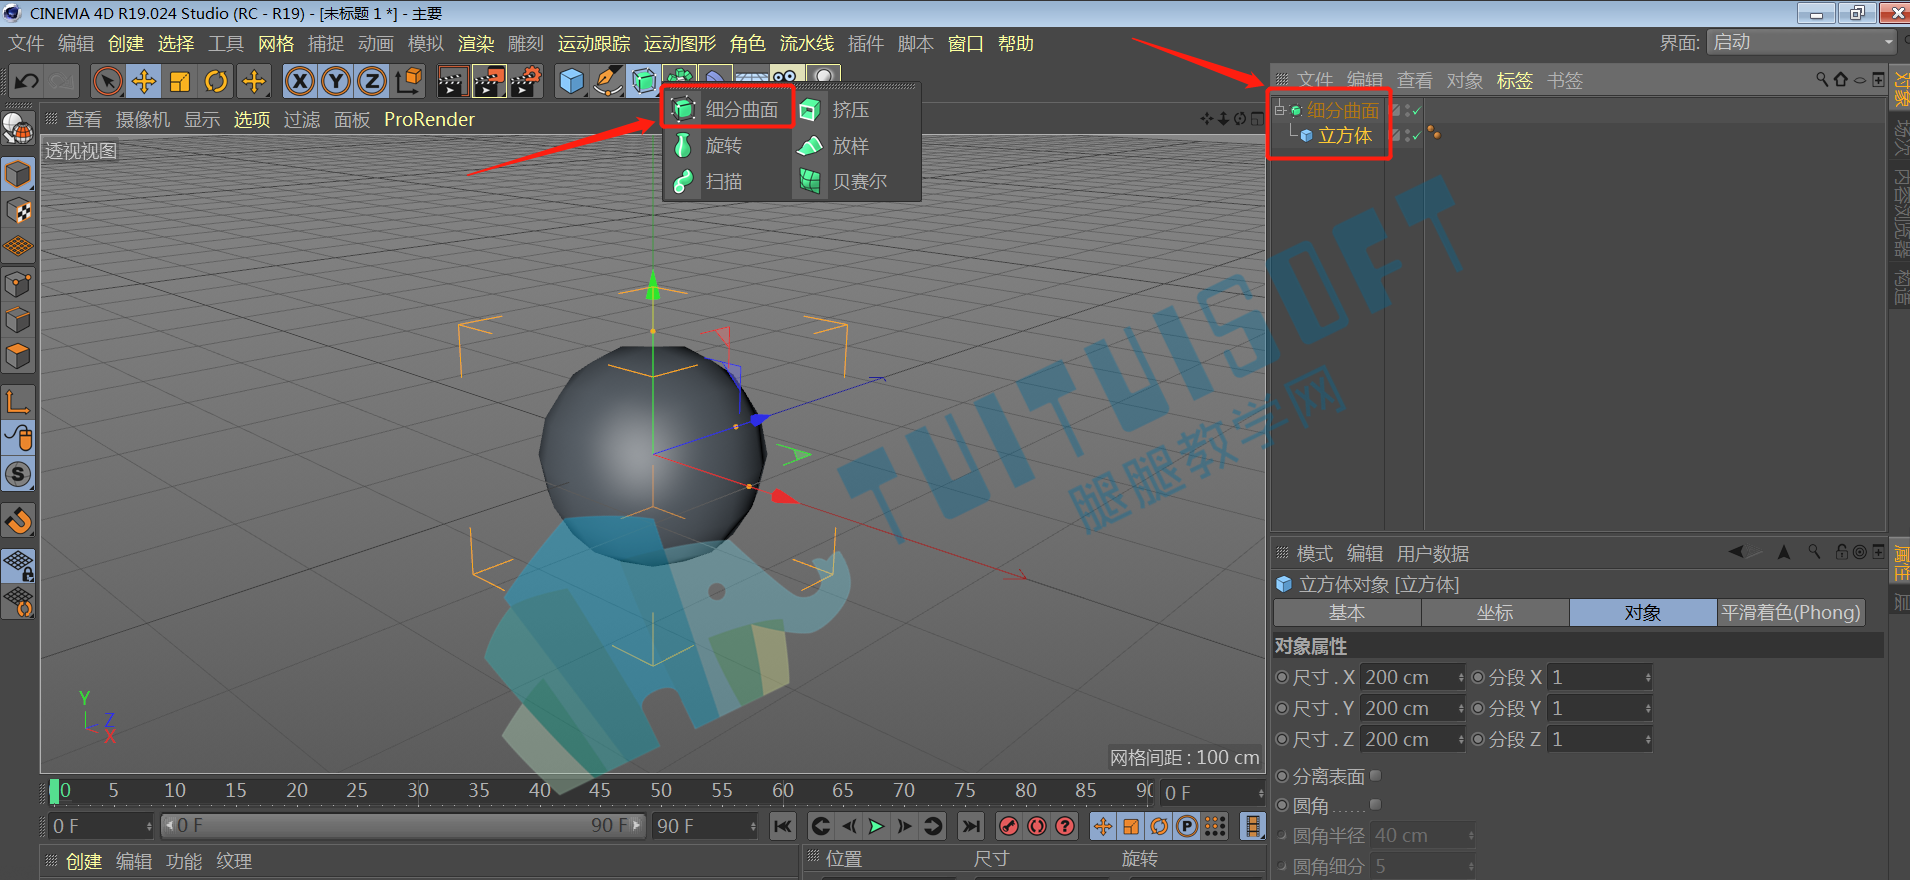Choose the 放样 (Loft) generator icon
The width and height of the screenshot is (1910, 880).
point(810,146)
